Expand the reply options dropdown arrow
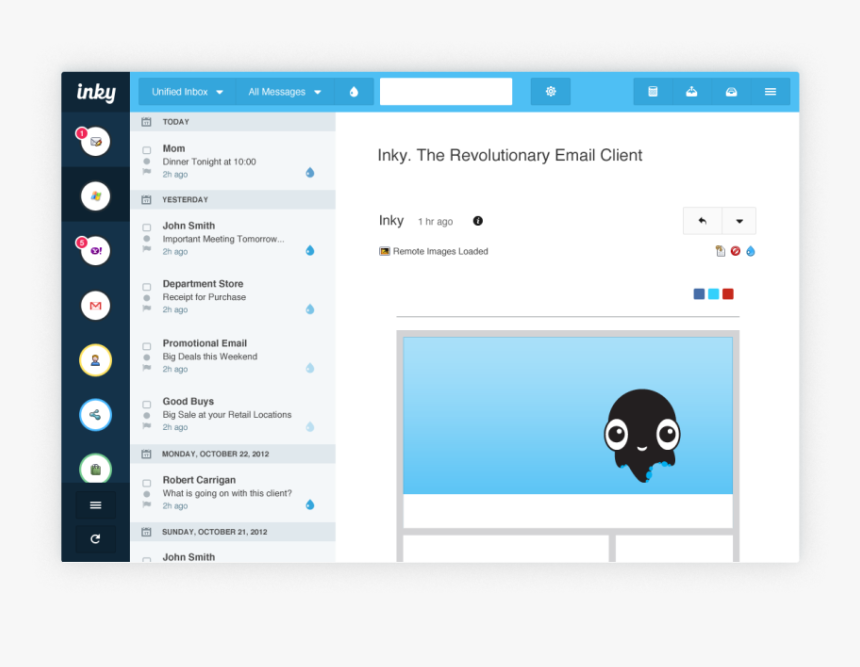This screenshot has width=860, height=667. click(x=739, y=221)
